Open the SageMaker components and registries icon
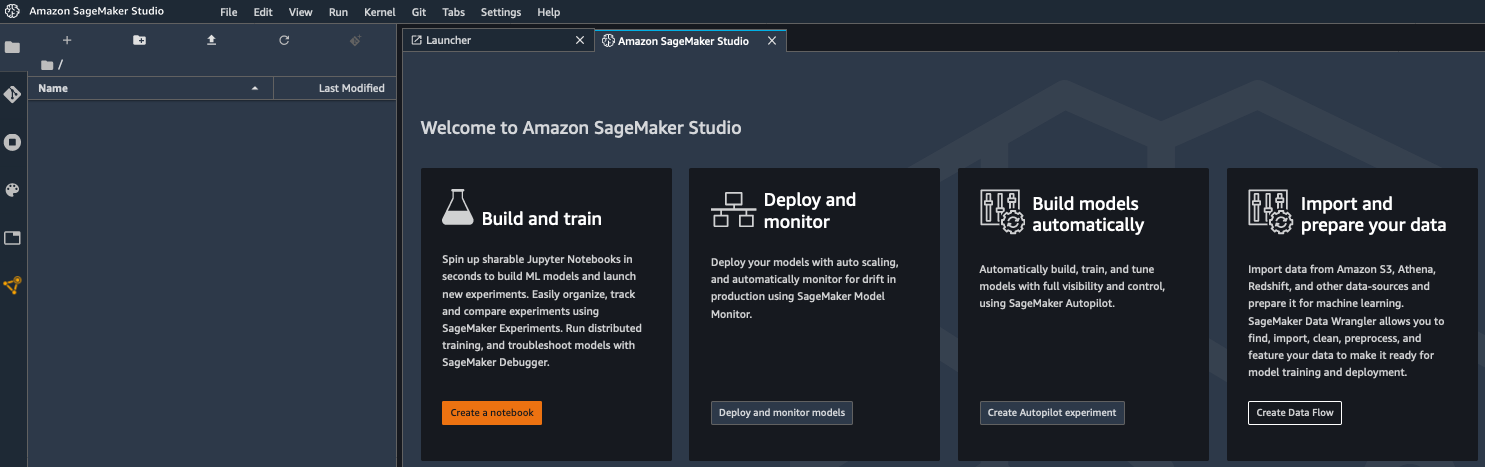 coord(12,286)
